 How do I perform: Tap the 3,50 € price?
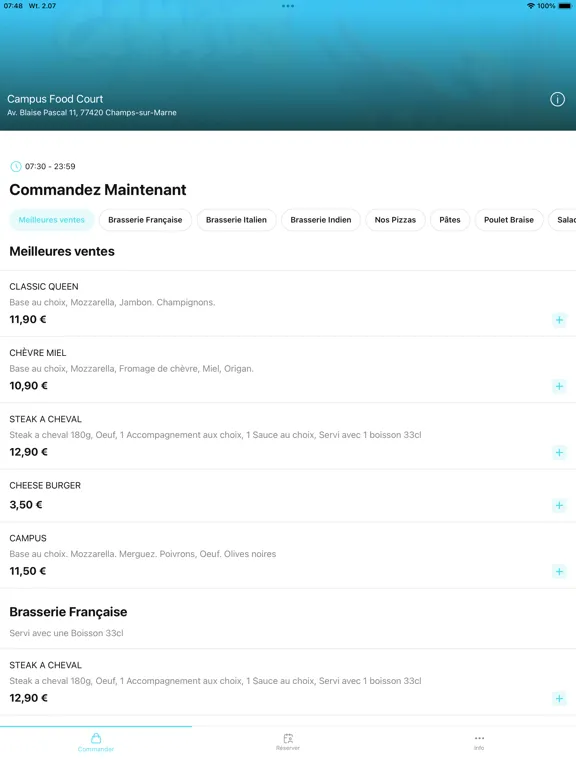26,504
